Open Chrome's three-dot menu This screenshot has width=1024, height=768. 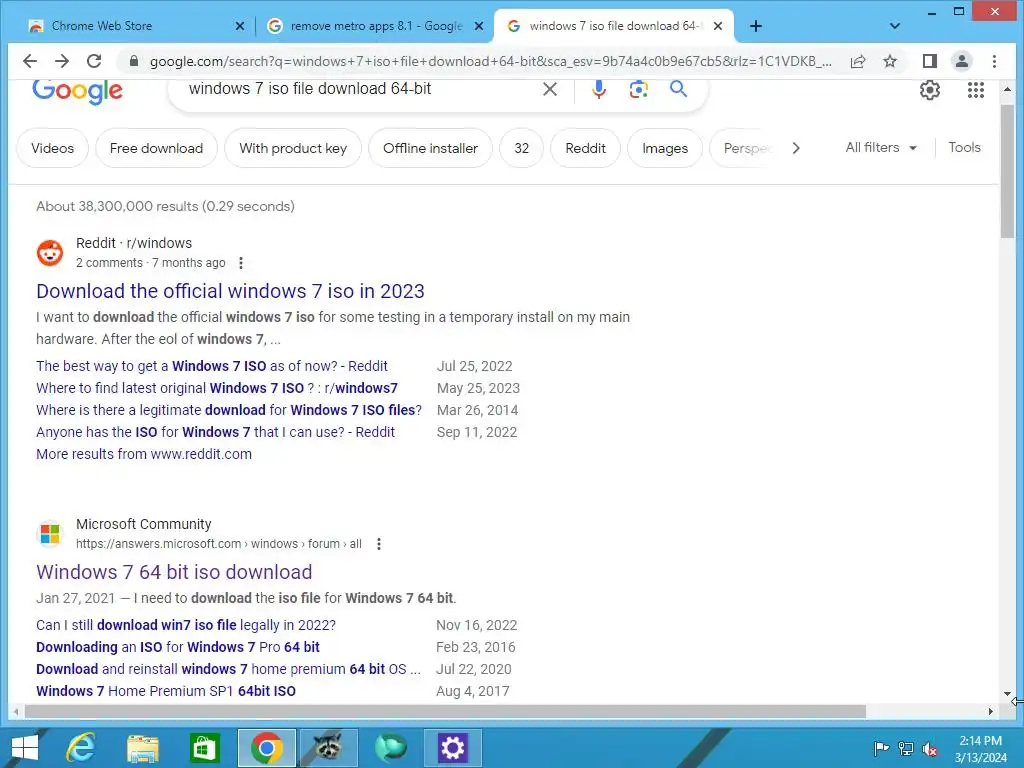click(x=994, y=61)
